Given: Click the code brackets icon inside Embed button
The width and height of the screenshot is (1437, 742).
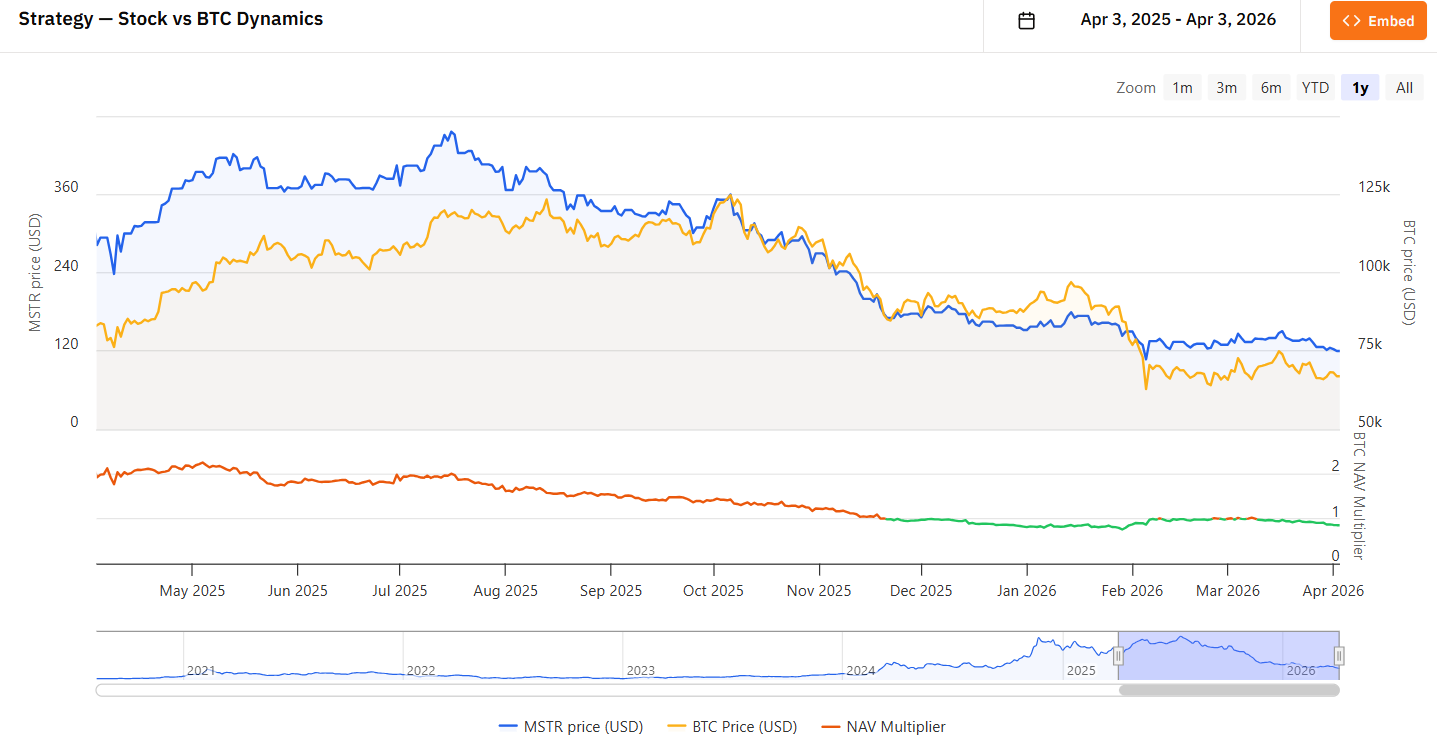Looking at the screenshot, I should click(1353, 20).
